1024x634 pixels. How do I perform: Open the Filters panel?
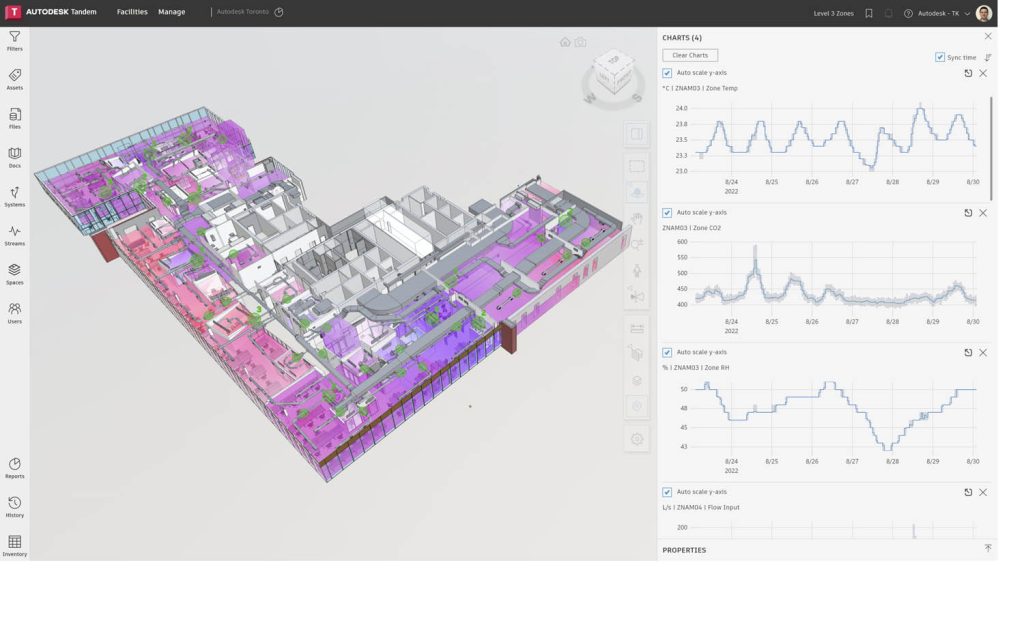[x=14, y=40]
